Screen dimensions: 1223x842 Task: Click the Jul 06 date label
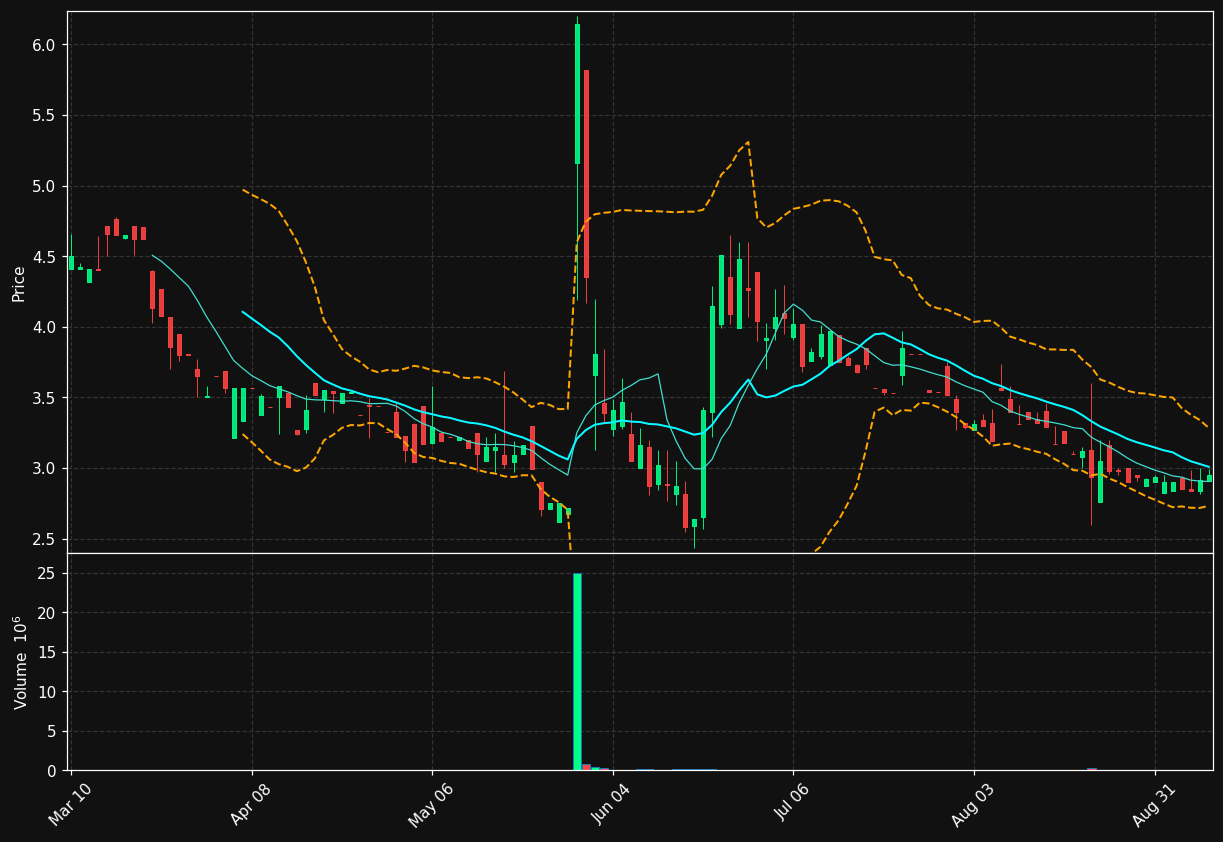793,803
